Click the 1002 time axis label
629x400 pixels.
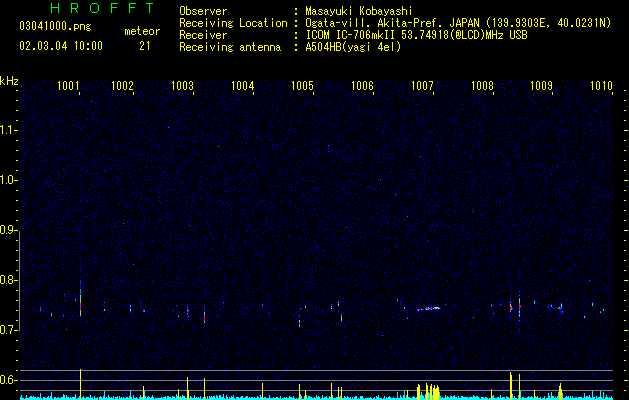coord(122,85)
